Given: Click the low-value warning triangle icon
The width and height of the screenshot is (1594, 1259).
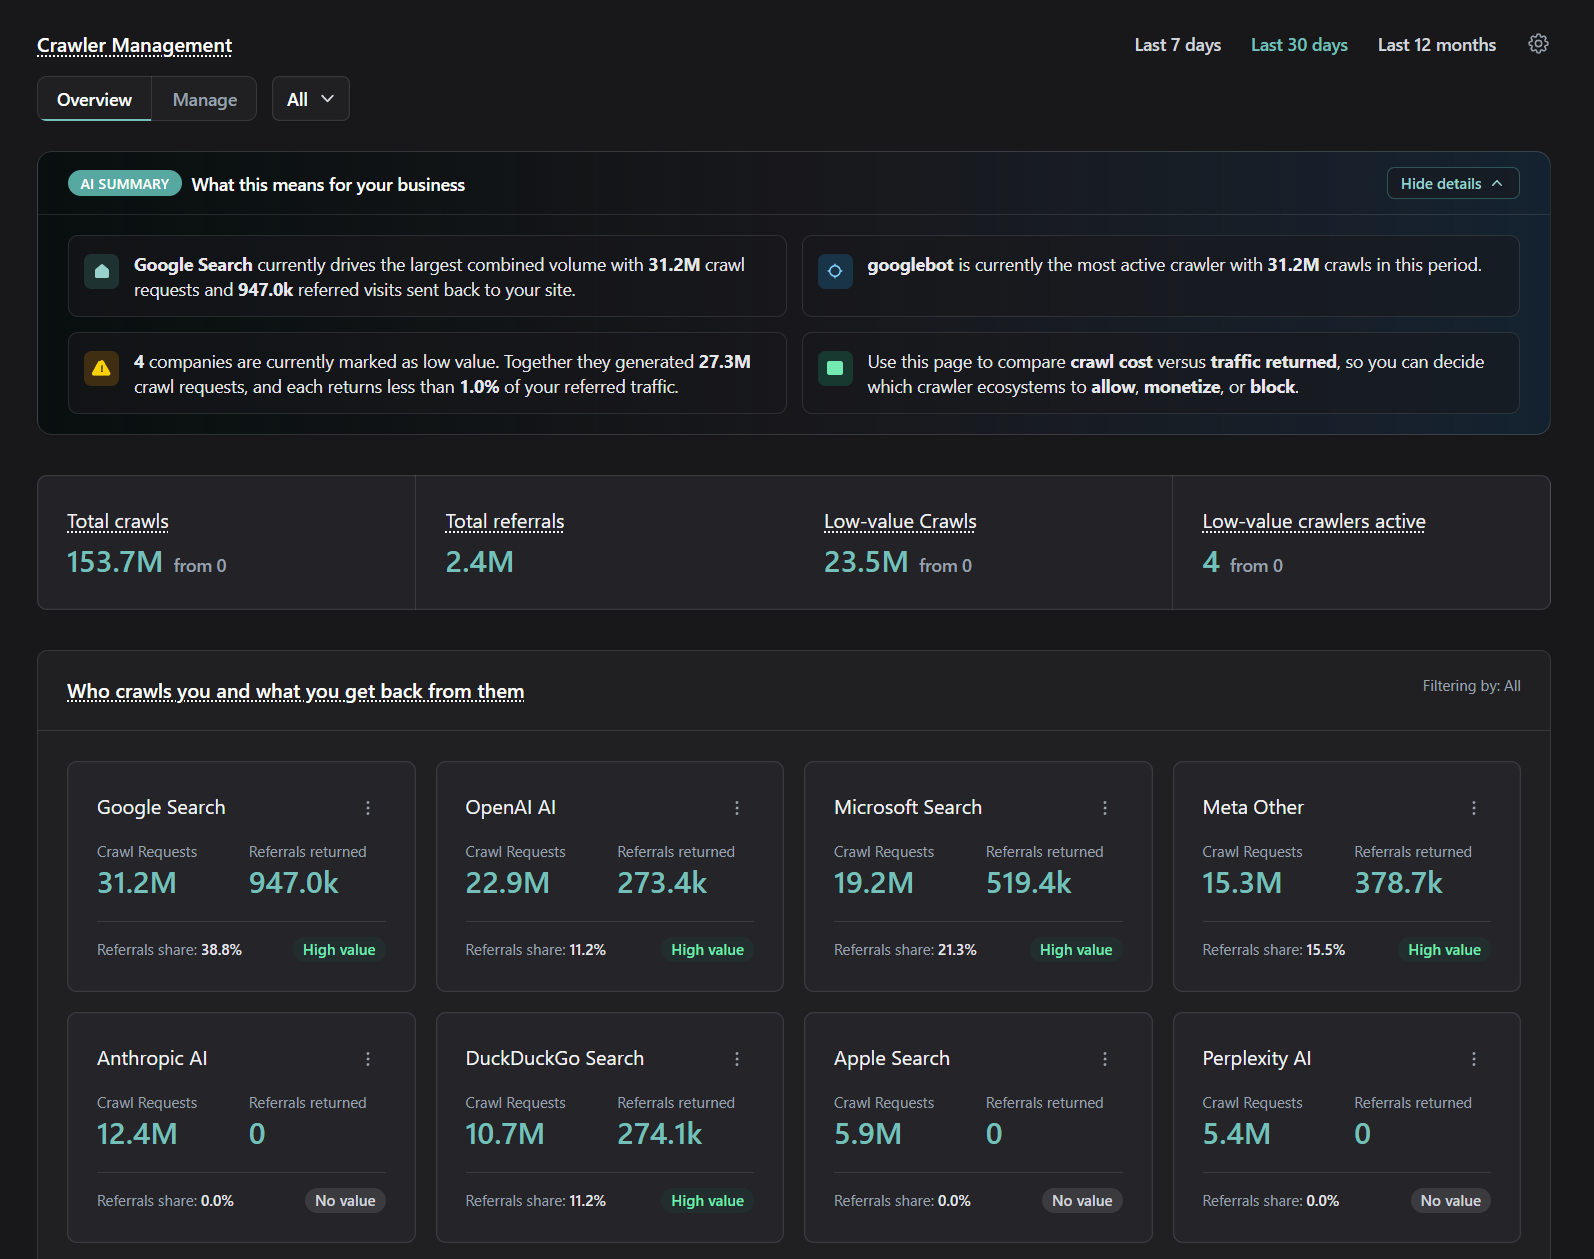Looking at the screenshot, I should pos(101,368).
